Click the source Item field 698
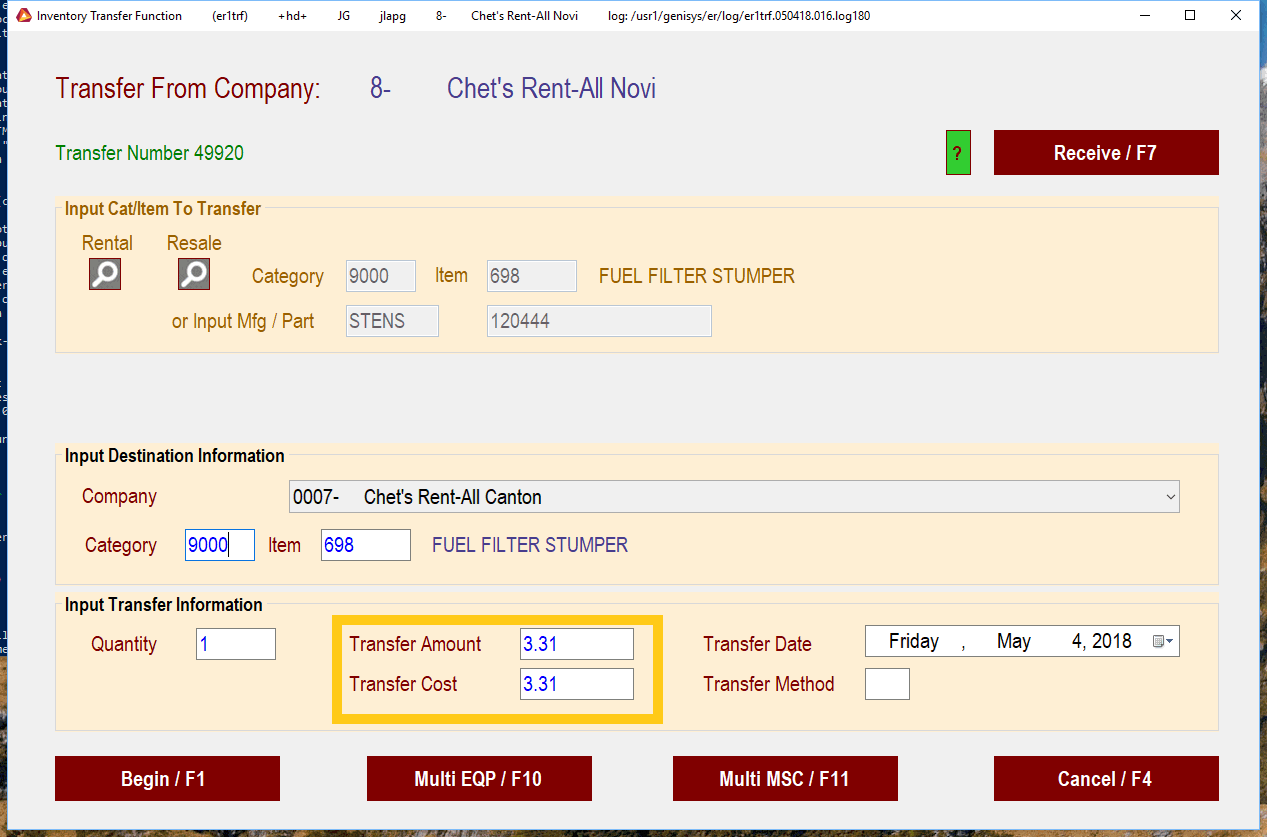This screenshot has height=837, width=1267. point(532,276)
